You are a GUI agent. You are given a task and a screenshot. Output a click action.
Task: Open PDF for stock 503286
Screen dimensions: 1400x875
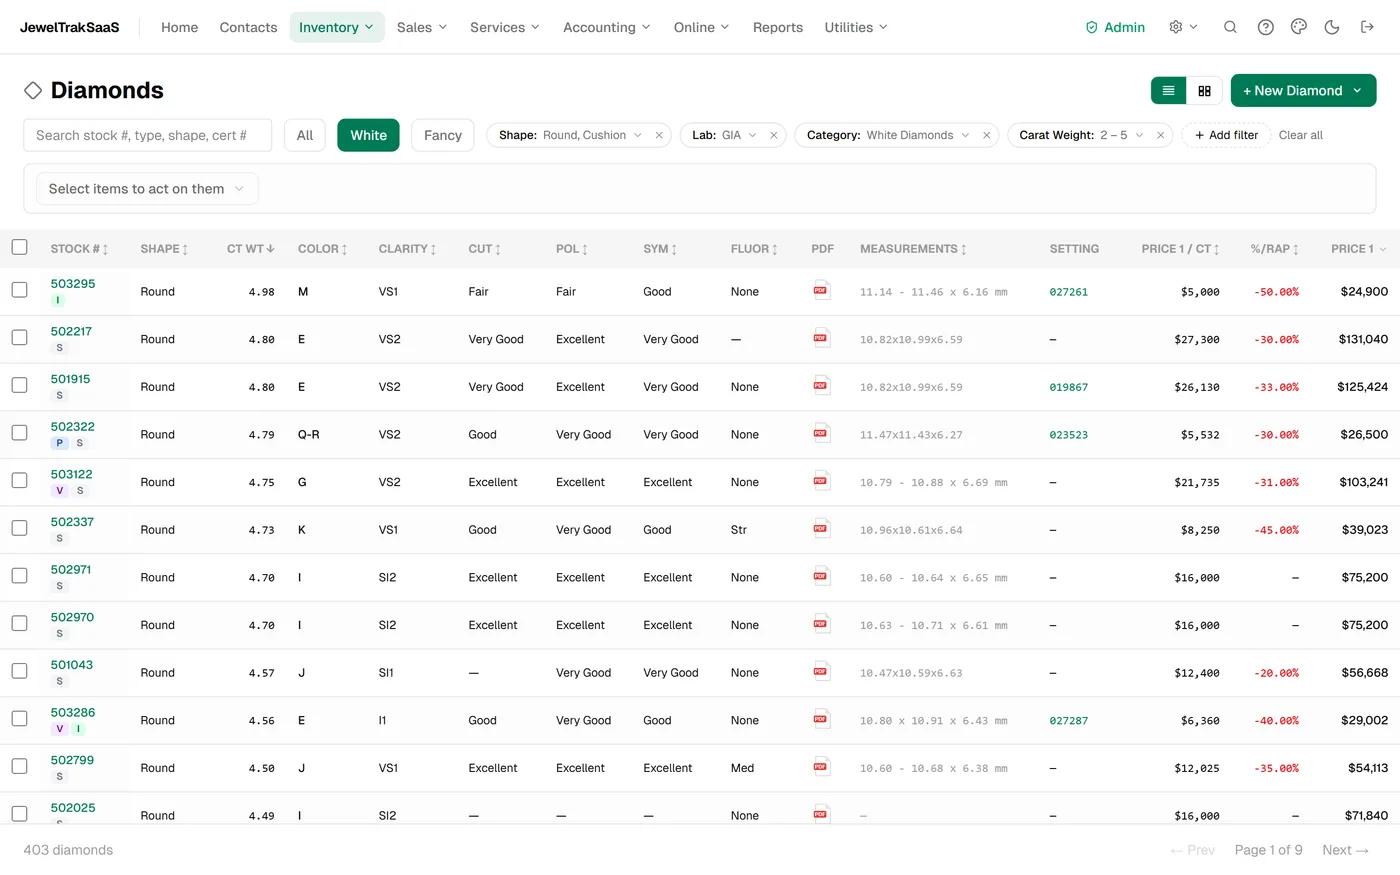tap(821, 720)
